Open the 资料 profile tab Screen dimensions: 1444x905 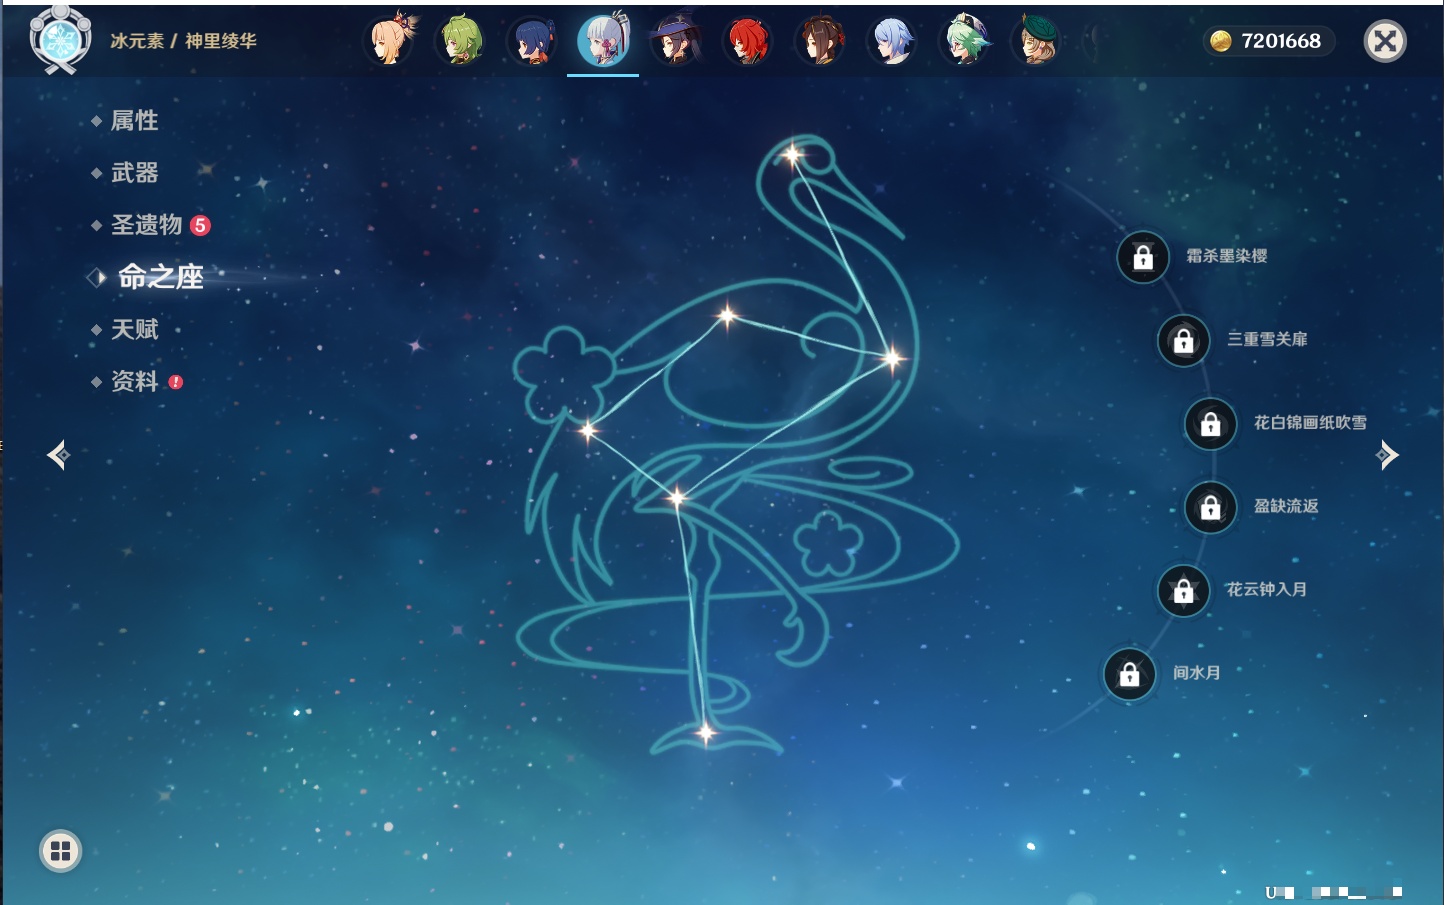[x=134, y=381]
